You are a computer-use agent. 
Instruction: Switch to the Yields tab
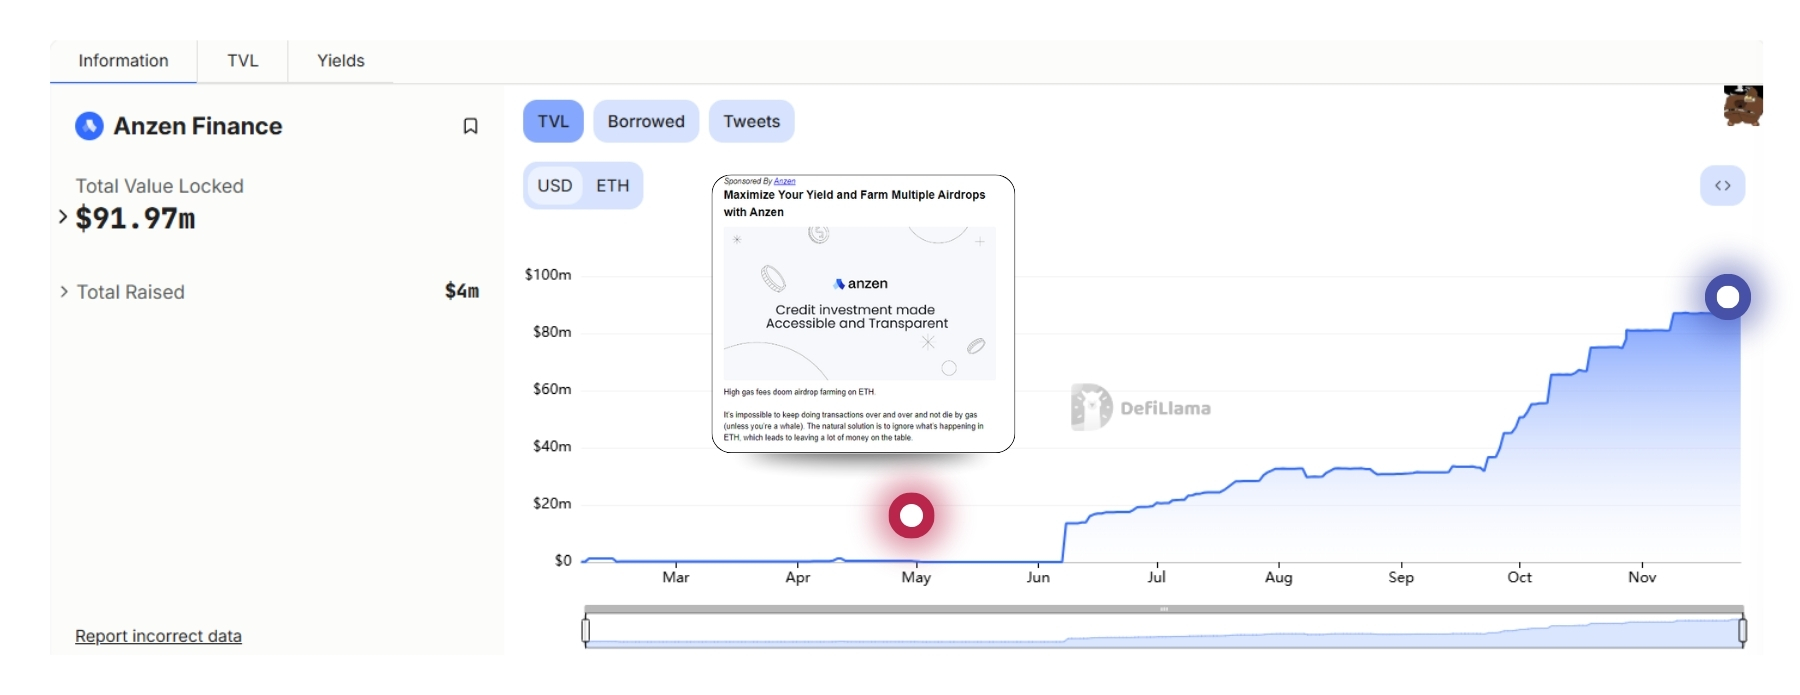(x=340, y=61)
